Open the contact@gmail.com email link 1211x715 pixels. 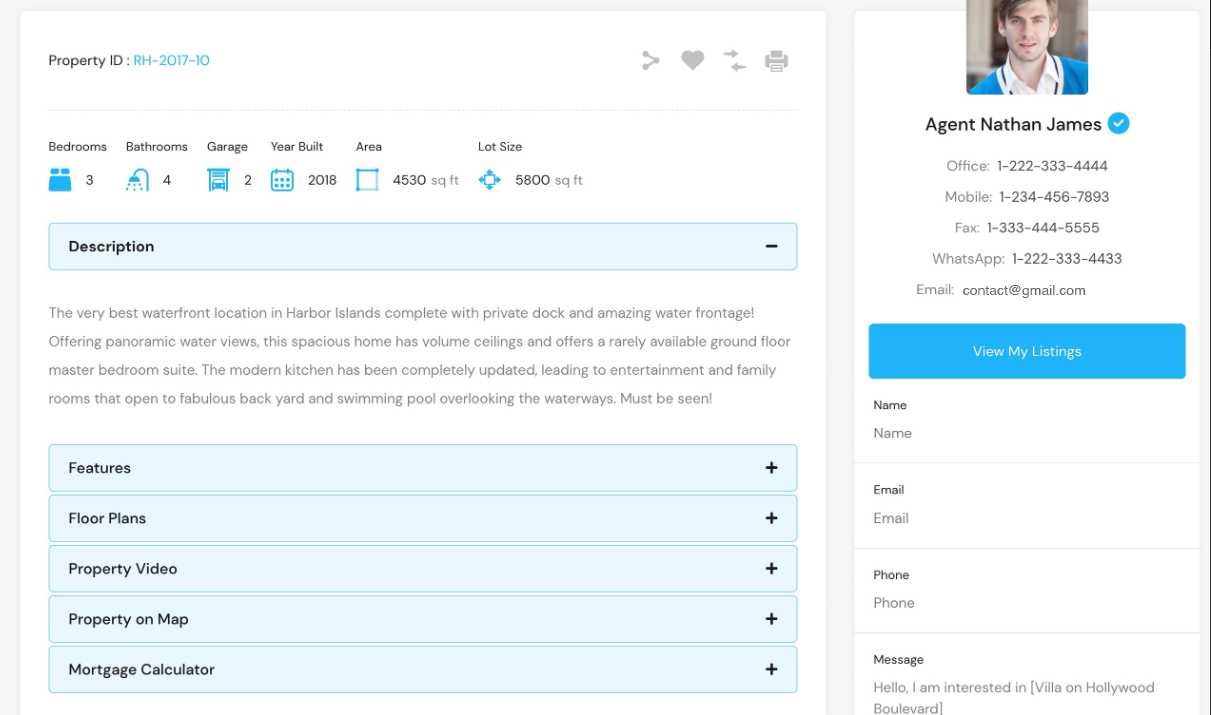pyautogui.click(x=1023, y=291)
